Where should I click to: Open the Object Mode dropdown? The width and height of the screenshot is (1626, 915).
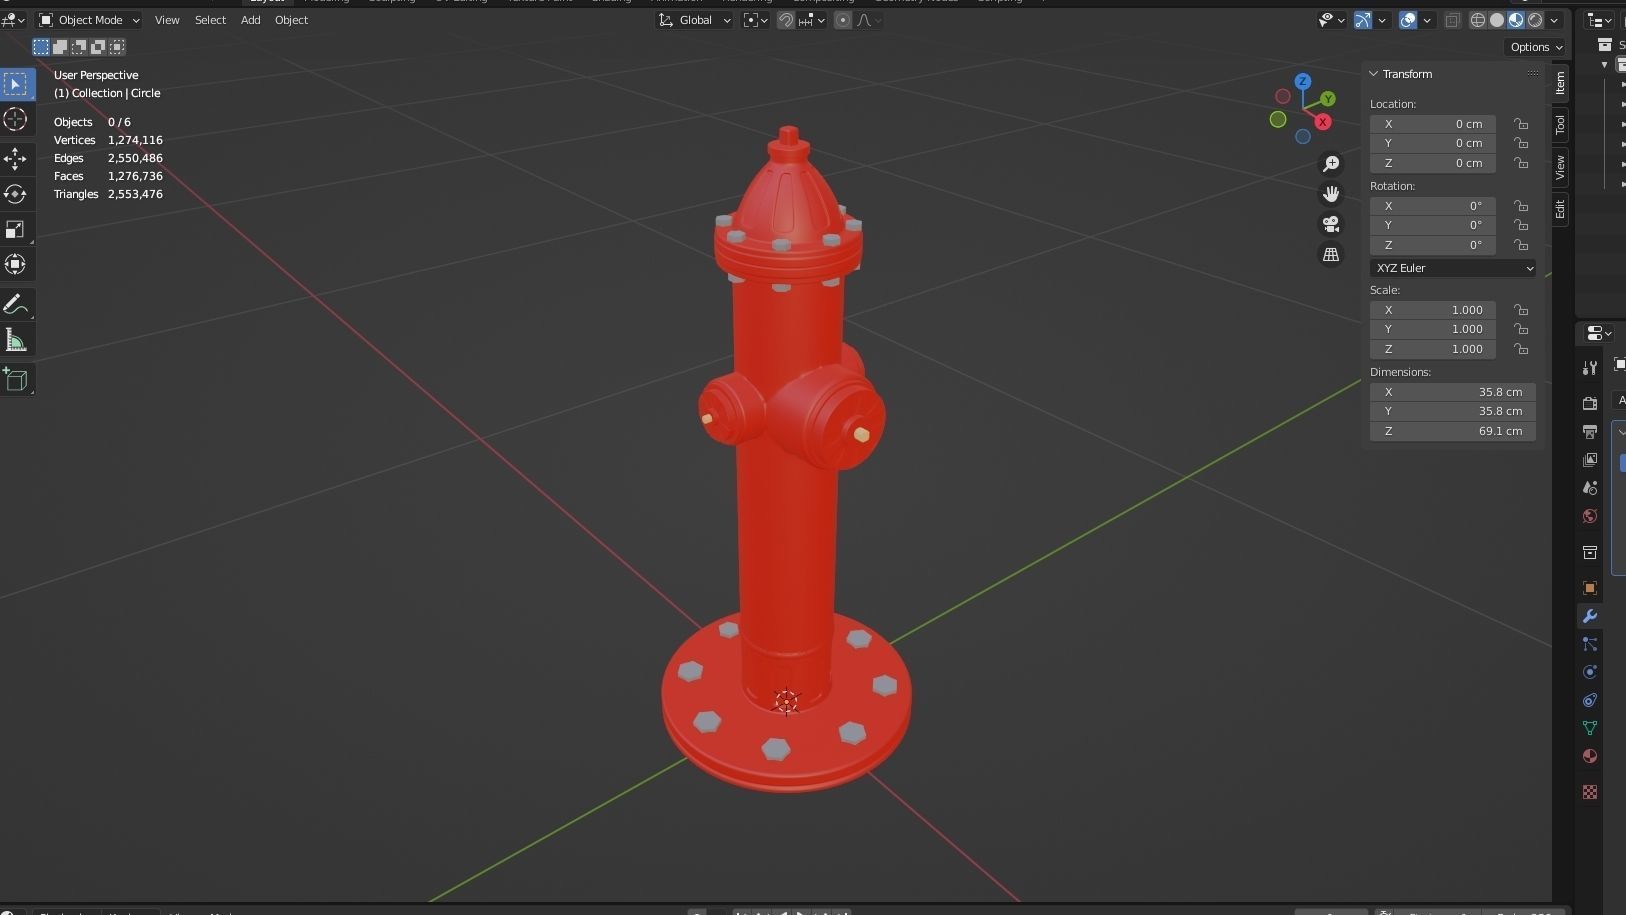point(90,20)
